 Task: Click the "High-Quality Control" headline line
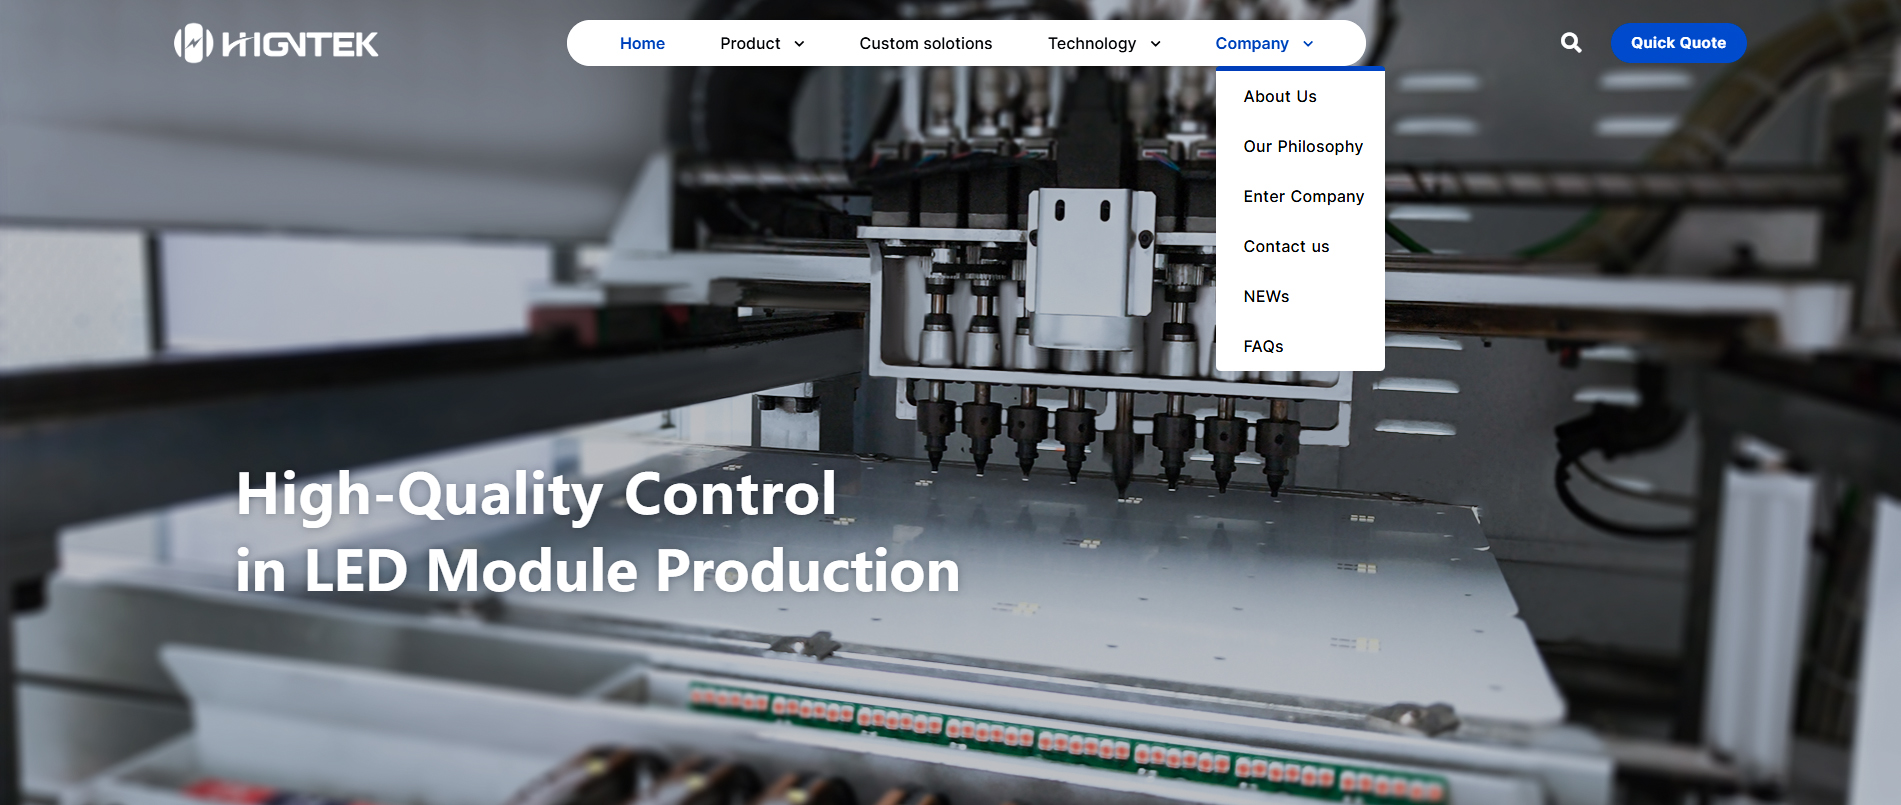(536, 494)
